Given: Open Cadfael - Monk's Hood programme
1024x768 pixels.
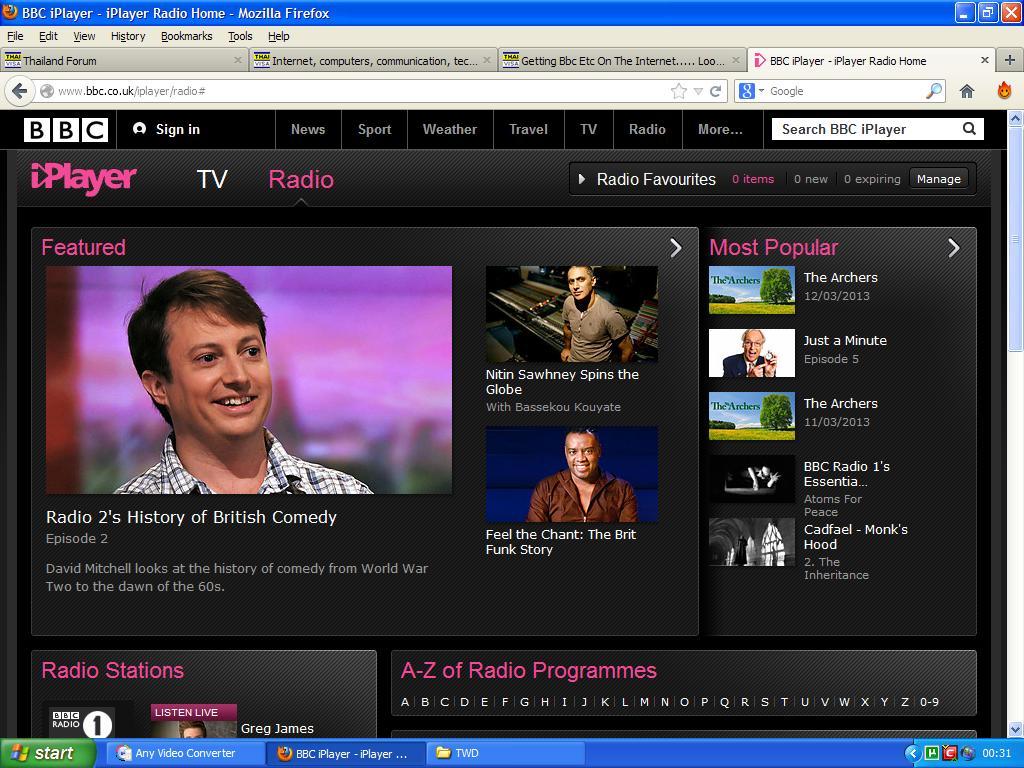Looking at the screenshot, I should 856,537.
